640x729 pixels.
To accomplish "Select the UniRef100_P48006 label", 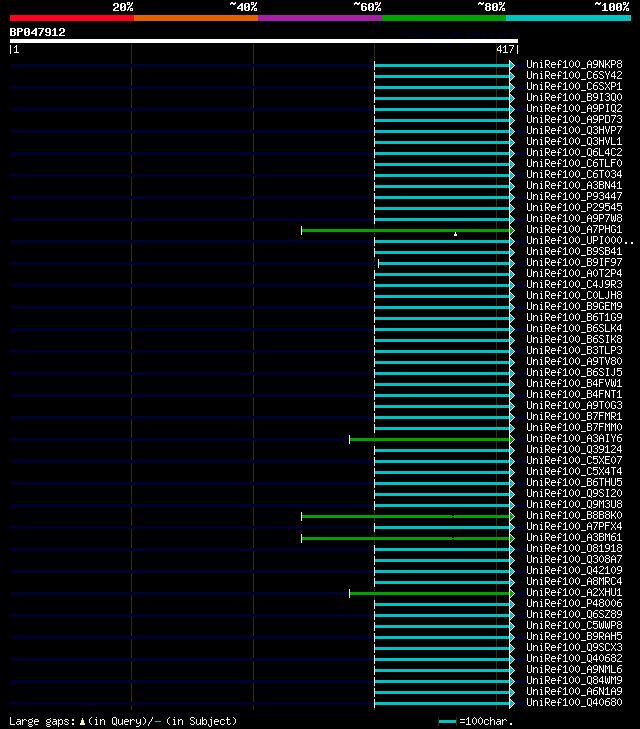I will pos(574,603).
